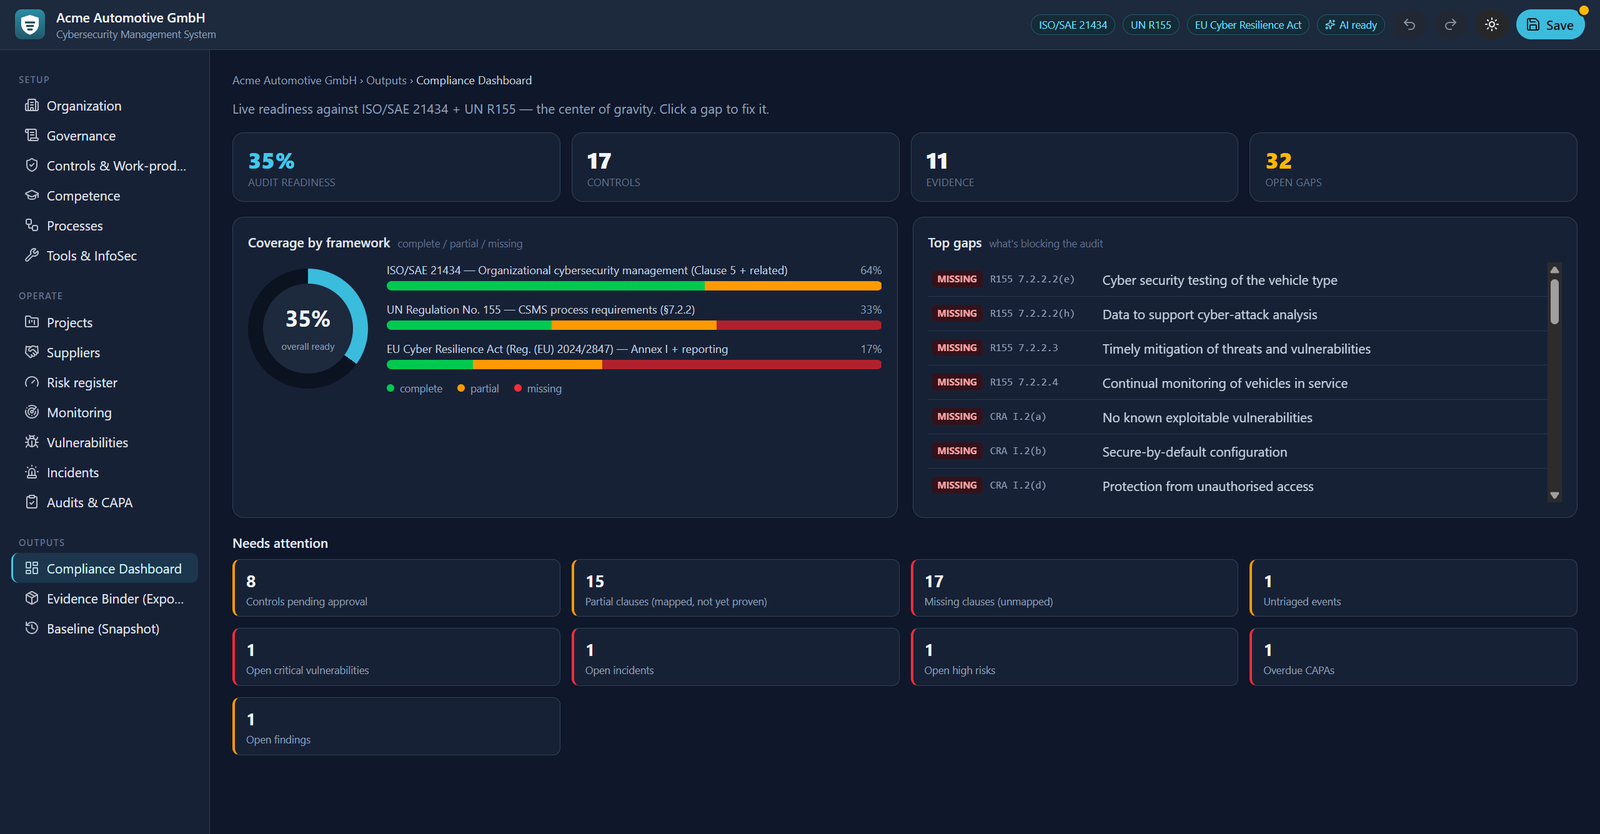Image resolution: width=1600 pixels, height=834 pixels.
Task: Click Top gaps scrollbar up arrow
Action: pos(1554,270)
